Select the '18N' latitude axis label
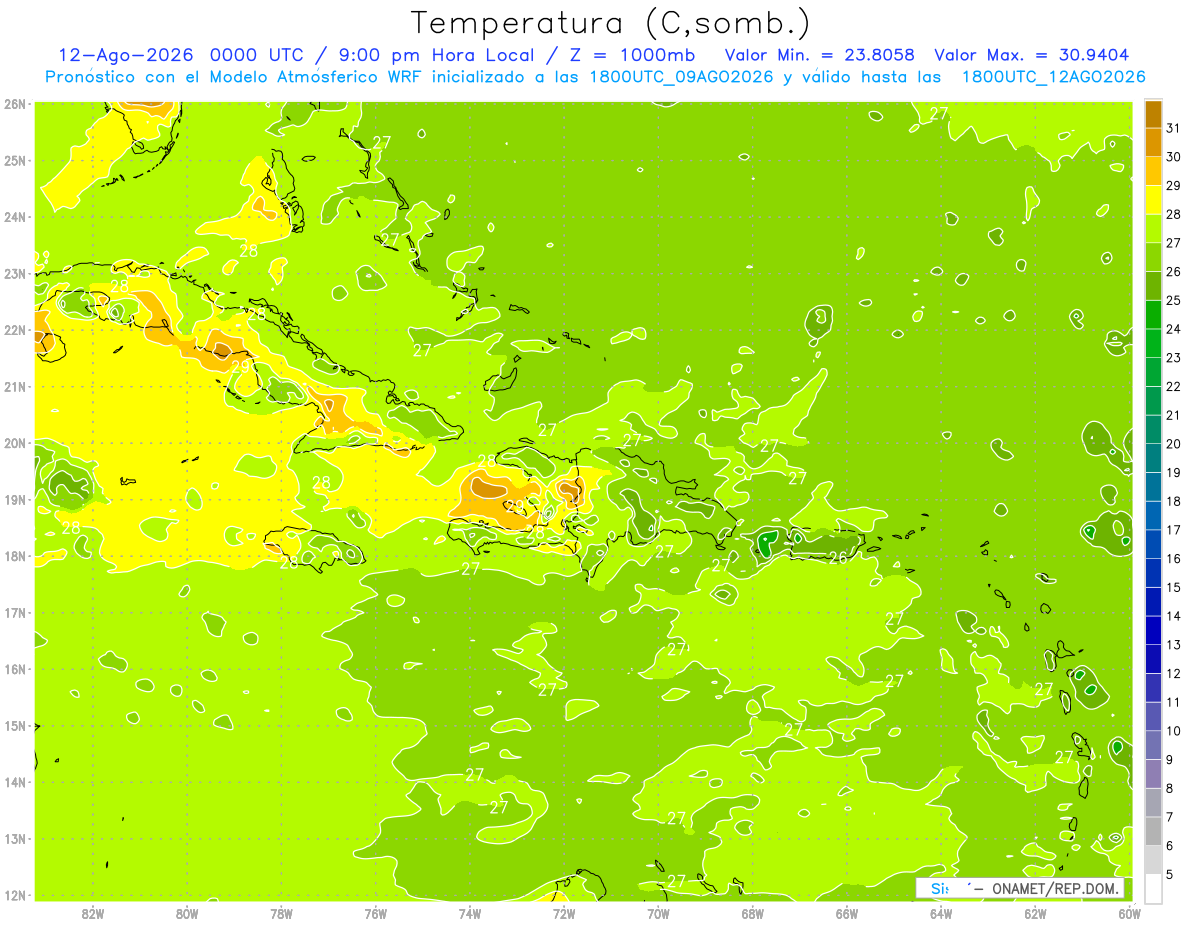The width and height of the screenshot is (1200, 927). pos(14,556)
